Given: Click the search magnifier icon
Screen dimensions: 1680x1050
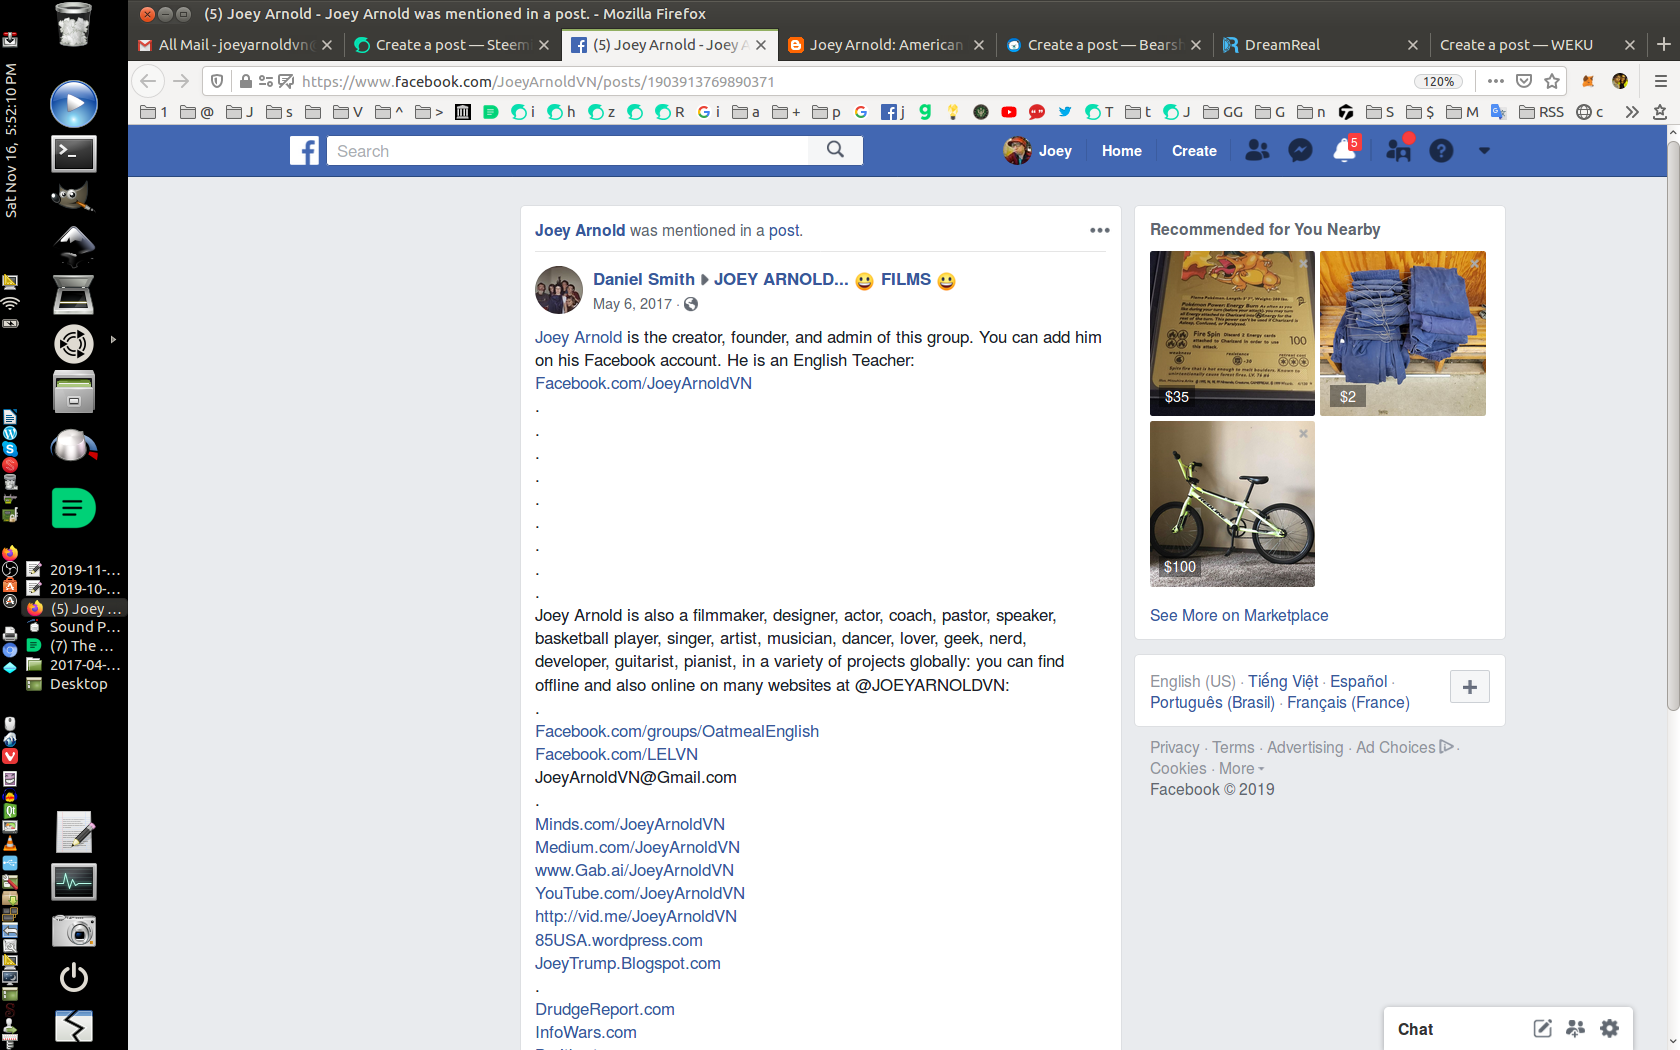Looking at the screenshot, I should (835, 150).
